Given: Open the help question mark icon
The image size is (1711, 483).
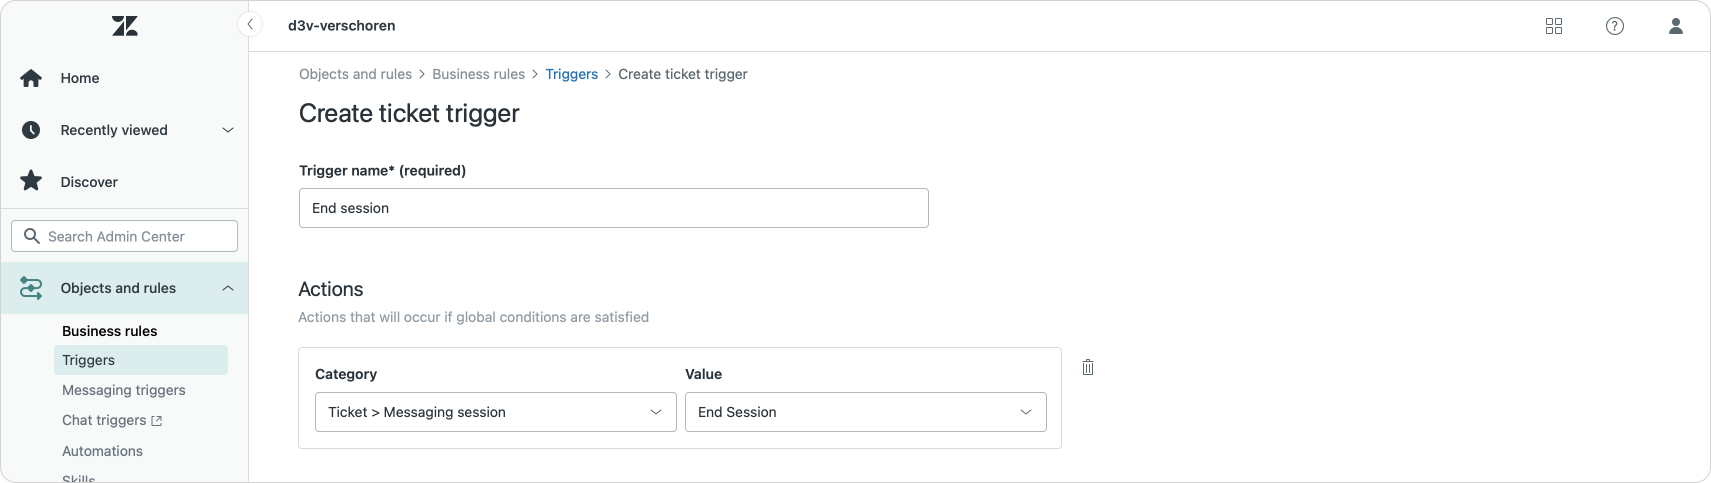Looking at the screenshot, I should pos(1615,26).
